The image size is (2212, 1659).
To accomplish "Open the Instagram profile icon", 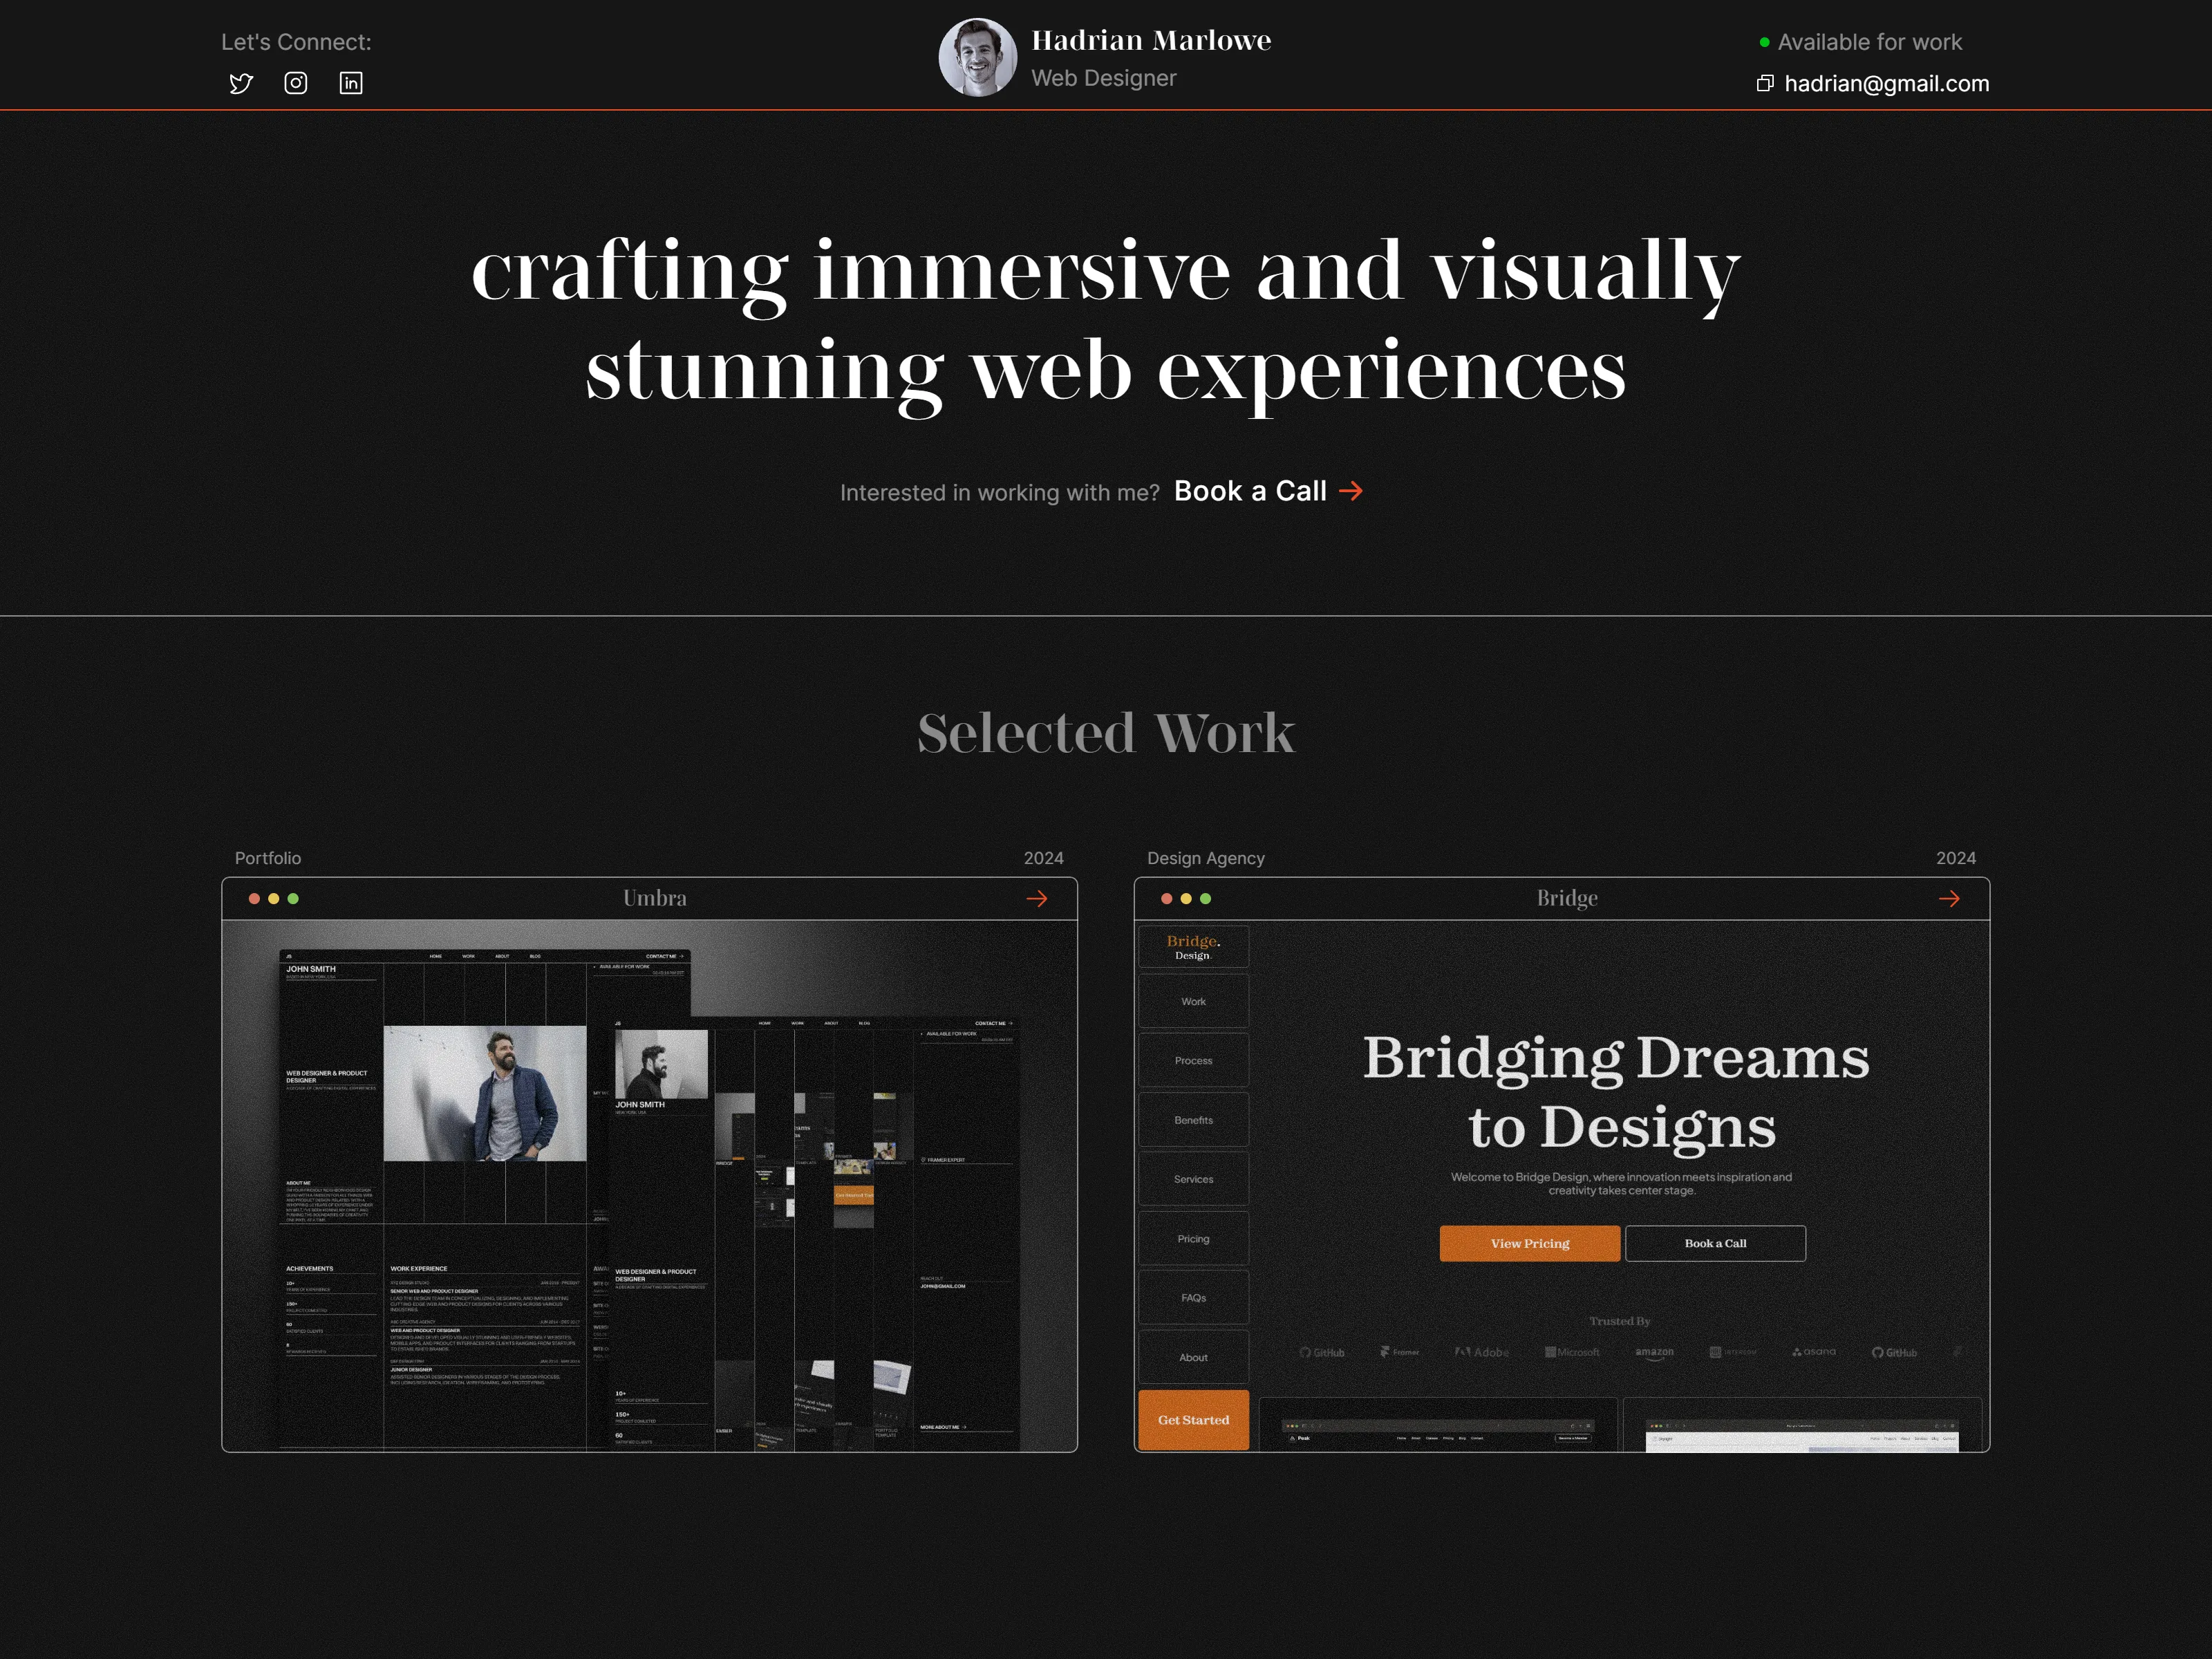I will 296,83.
